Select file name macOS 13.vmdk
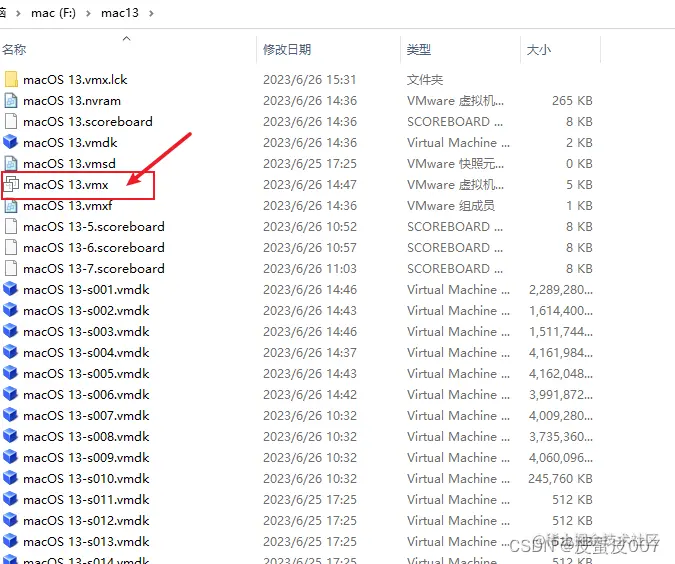Screen dimensions: 675x564 click(x=70, y=143)
